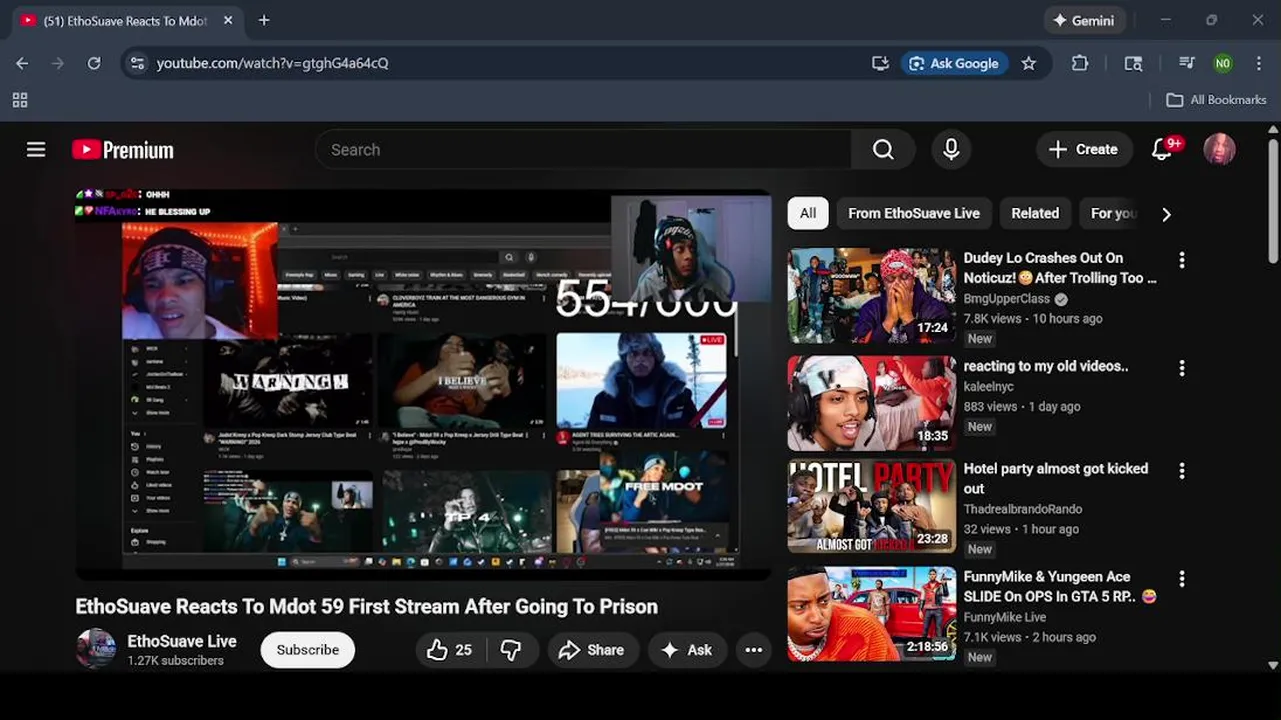Open the apps grid on bookmarks bar
1281x720 pixels.
click(x=20, y=100)
